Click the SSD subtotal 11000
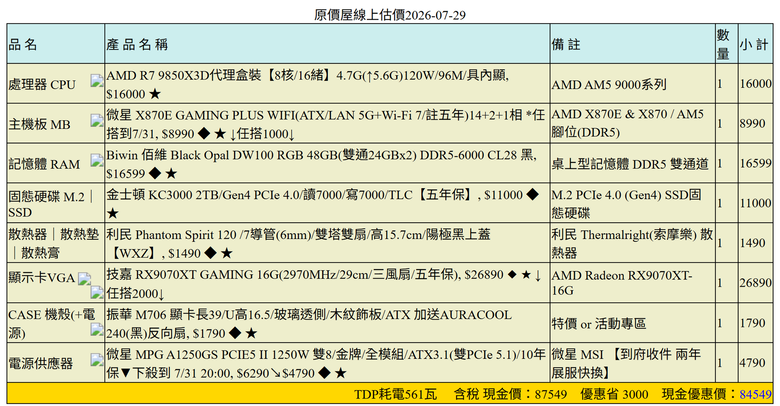This screenshot has width=780, height=406. coord(756,203)
